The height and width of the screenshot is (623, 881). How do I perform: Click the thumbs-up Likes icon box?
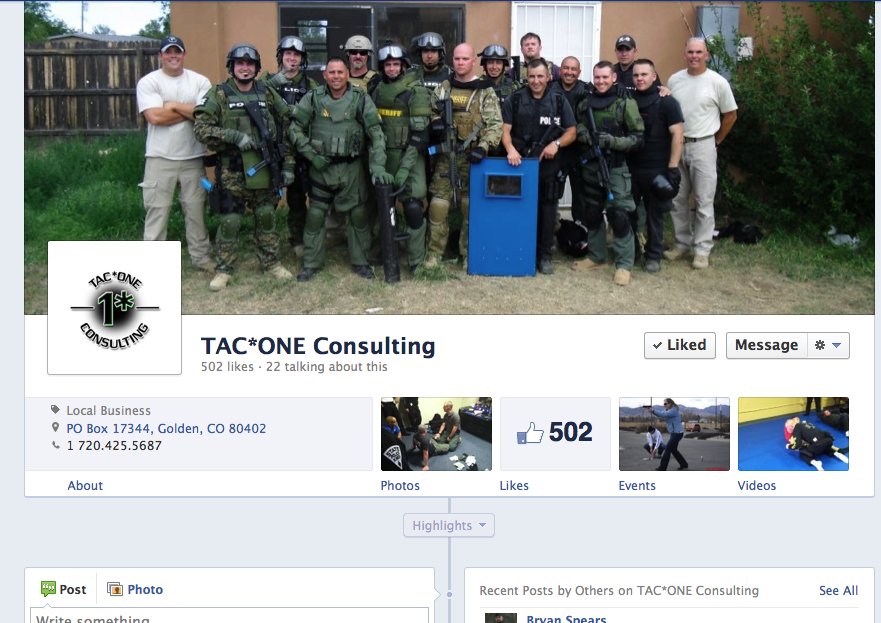point(555,434)
